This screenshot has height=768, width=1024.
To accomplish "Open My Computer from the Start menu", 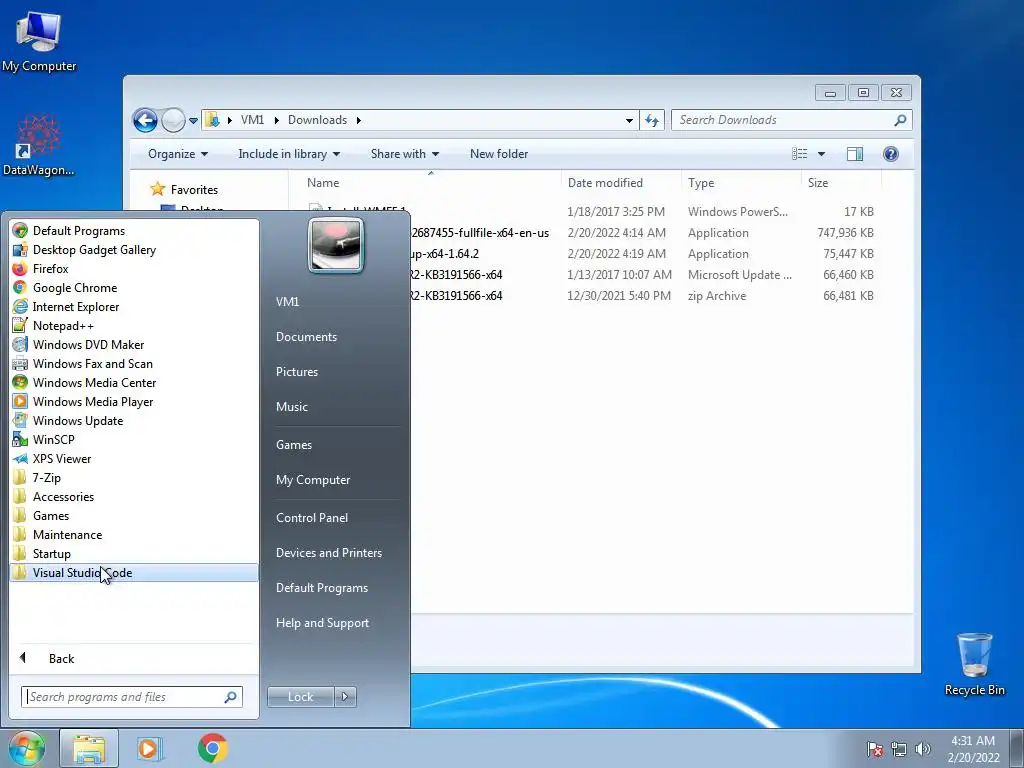I will pos(313,480).
